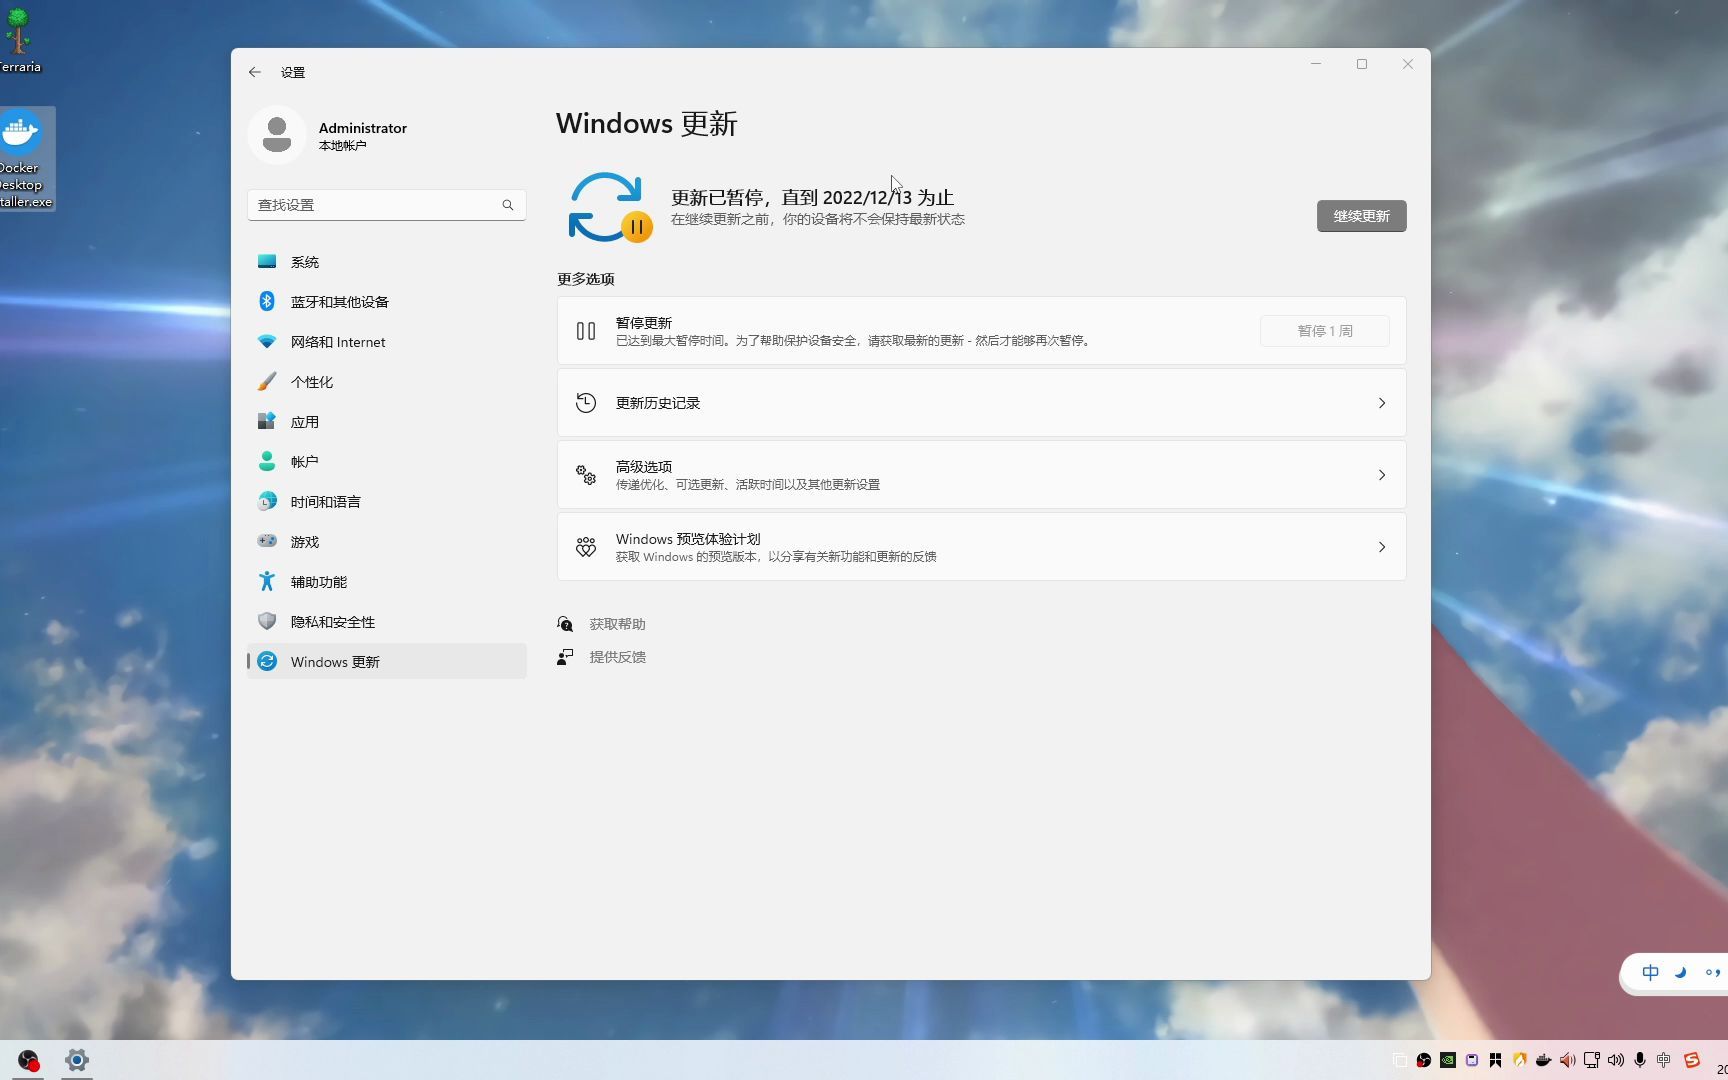Image resolution: width=1728 pixels, height=1080 pixels.
Task: Click the 提供反馈 feedback icon
Action: [x=565, y=657]
